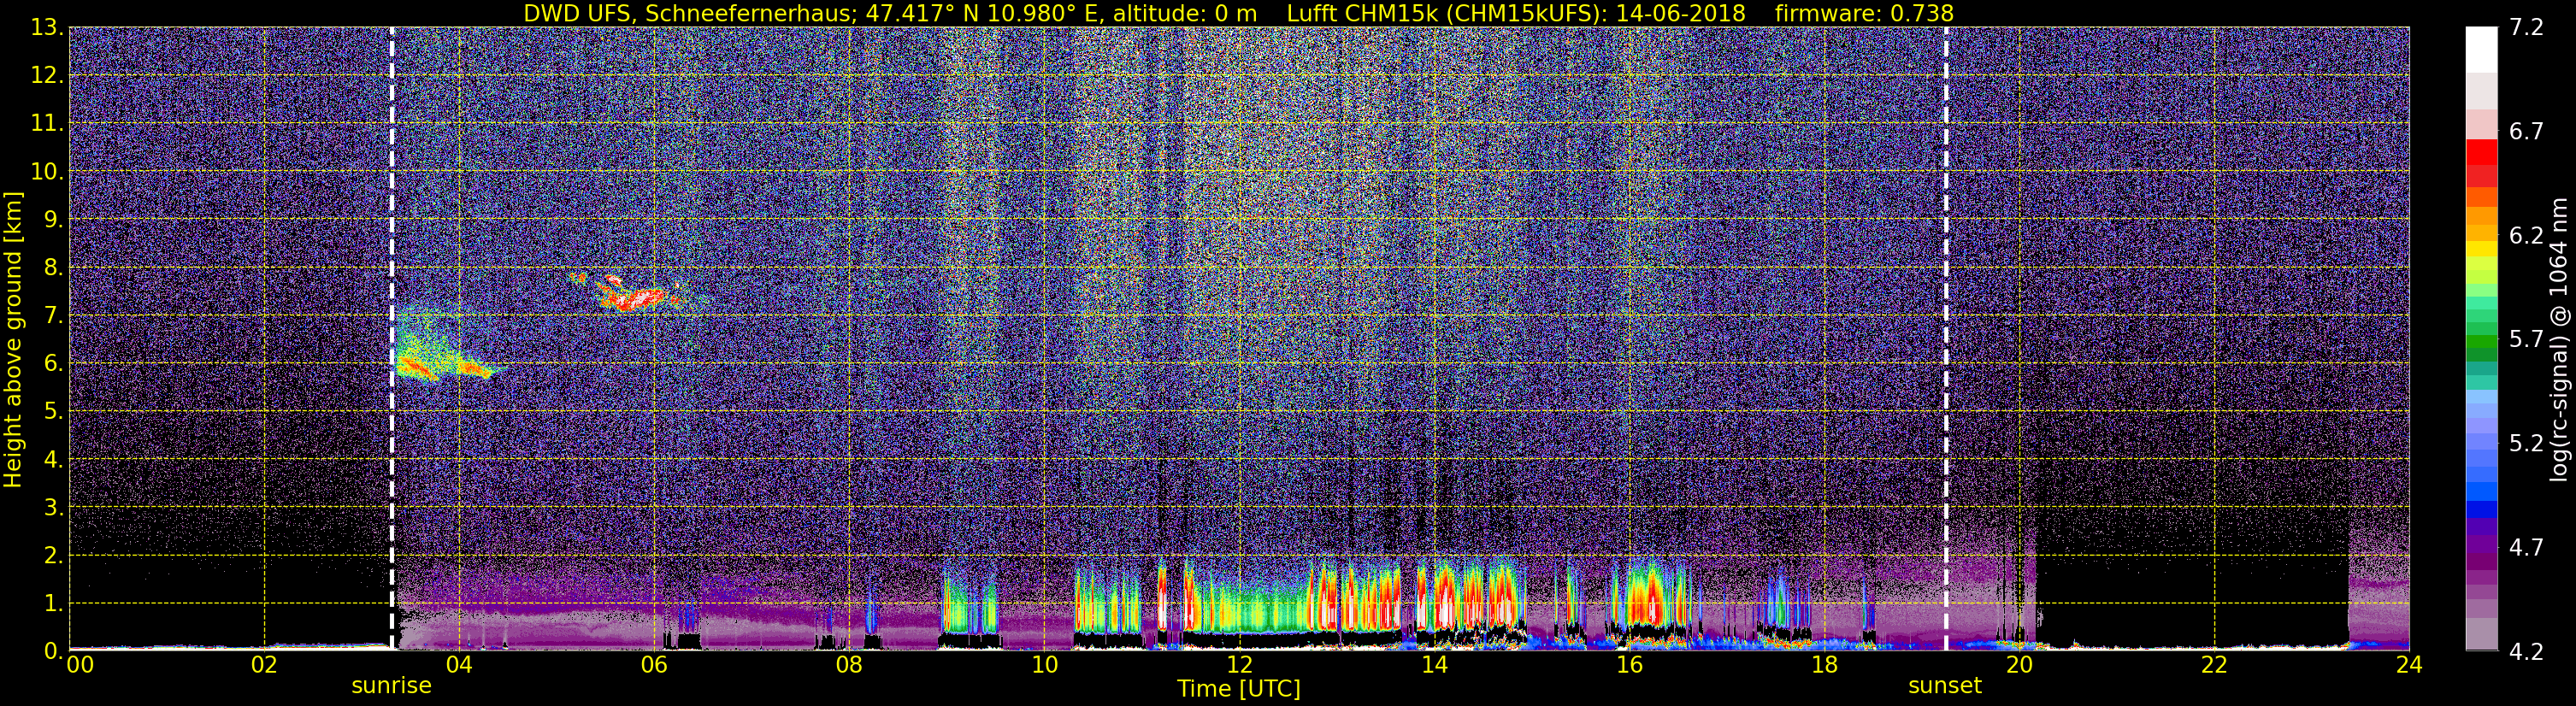The width and height of the screenshot is (2576, 706).
Task: Click the time axis tick '22'
Action: [2214, 665]
